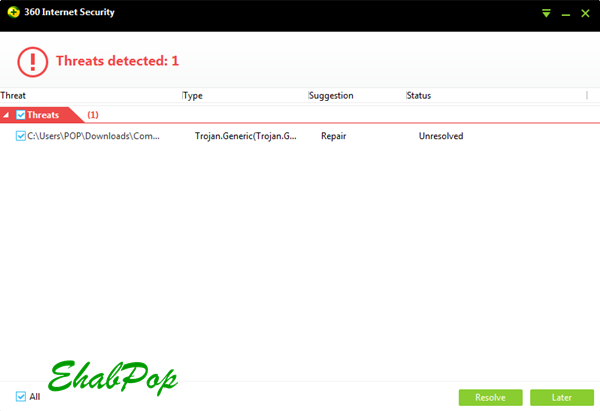600x411 pixels.
Task: Click the 360 Internet Security logo icon
Action: click(x=13, y=12)
